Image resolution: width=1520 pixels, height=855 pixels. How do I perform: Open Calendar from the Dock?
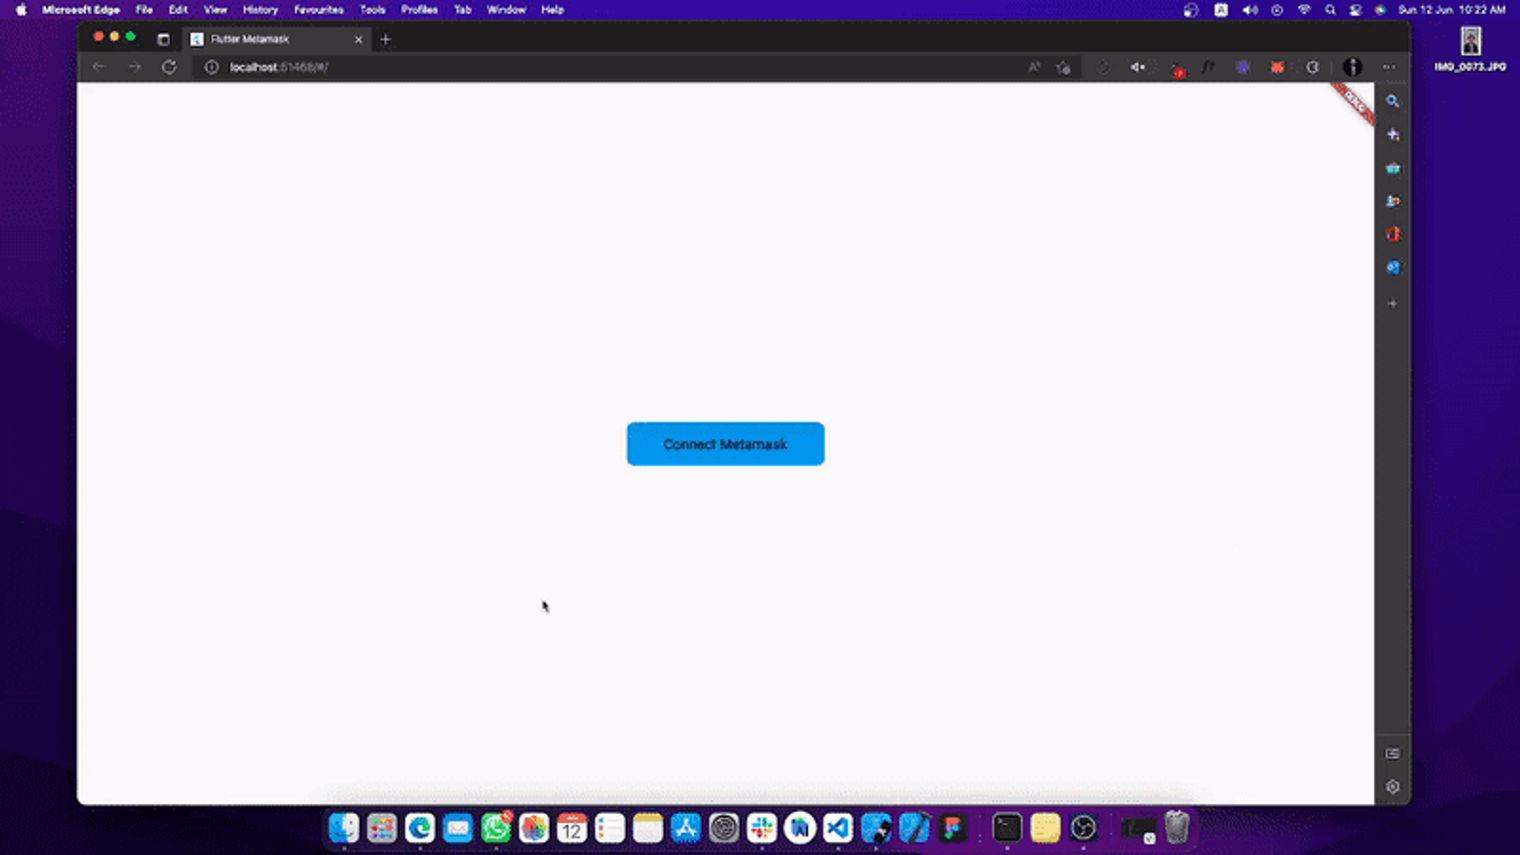point(572,828)
